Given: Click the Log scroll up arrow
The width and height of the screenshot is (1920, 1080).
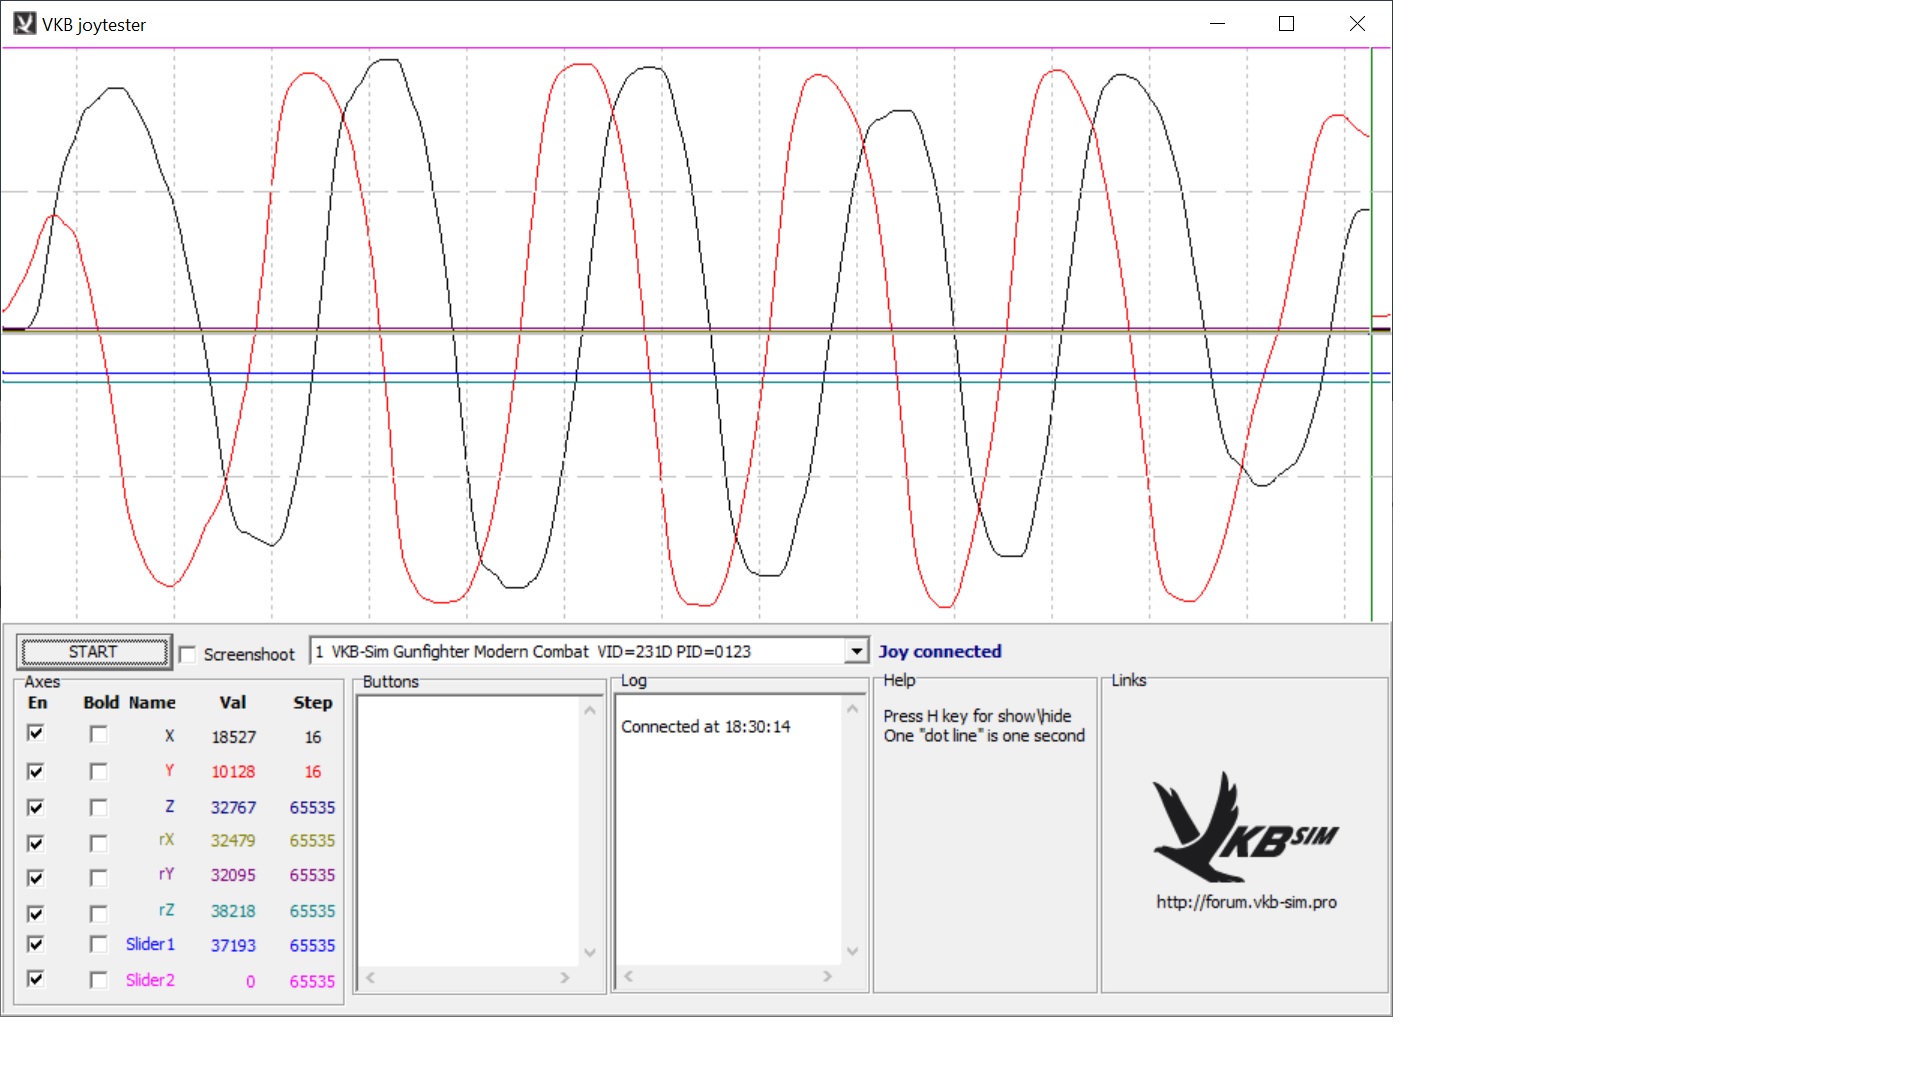Looking at the screenshot, I should pos(853,709).
